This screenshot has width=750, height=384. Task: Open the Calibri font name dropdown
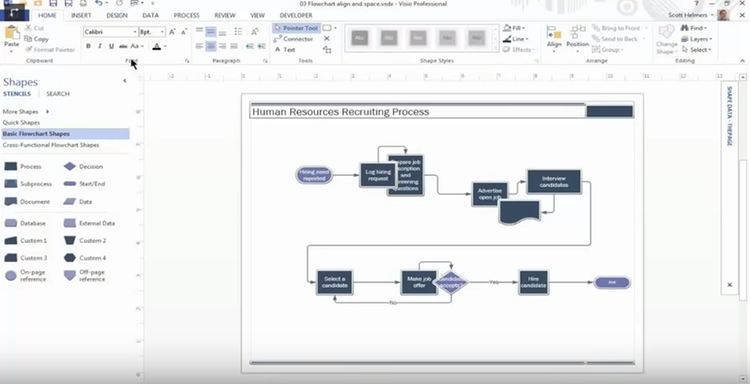[x=135, y=32]
